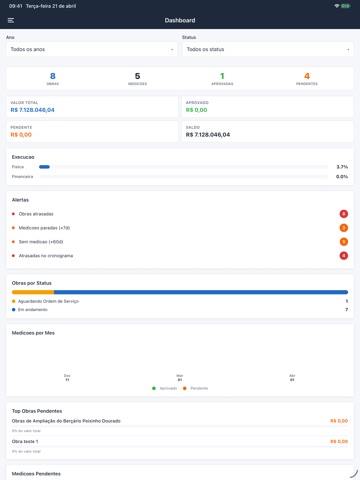Click the 'Top Obras Pendentes' heading

pyautogui.click(x=37, y=411)
